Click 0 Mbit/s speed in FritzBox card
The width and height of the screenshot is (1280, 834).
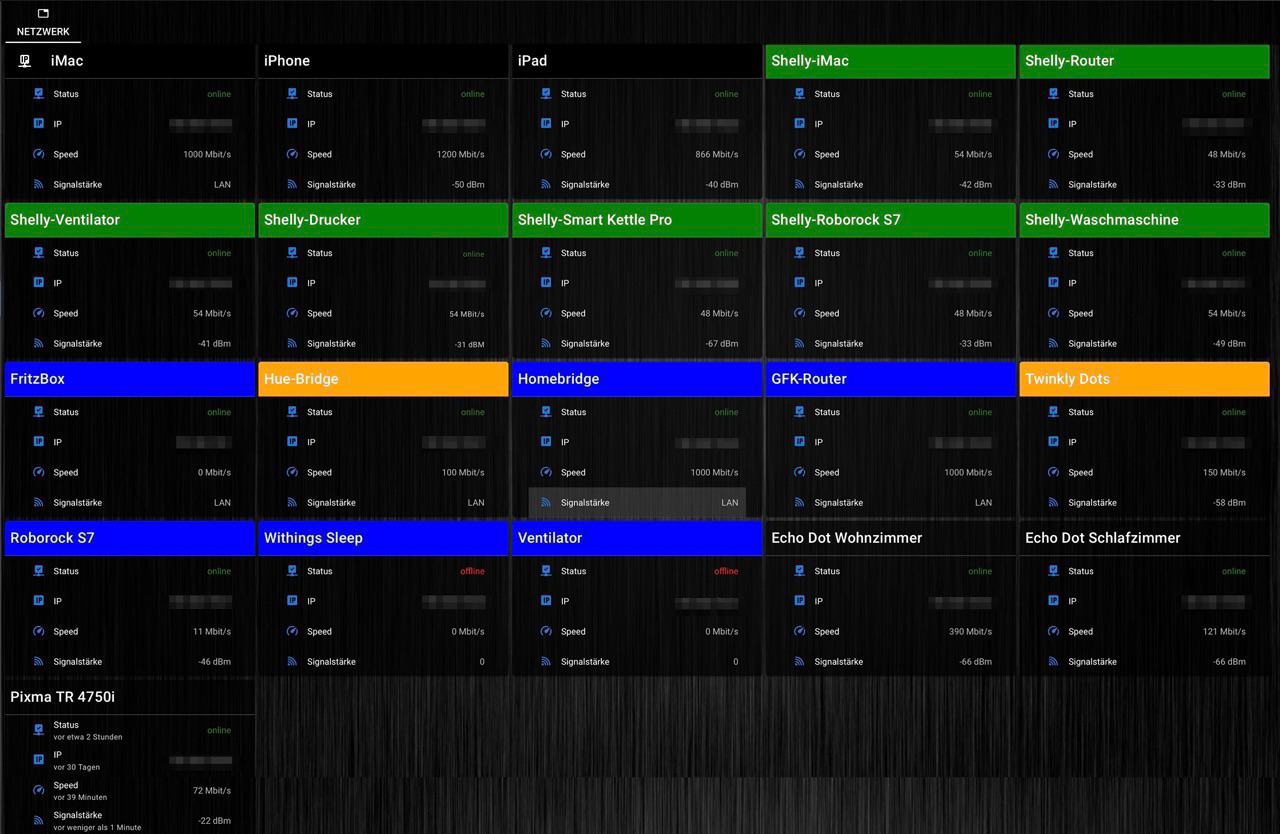(x=214, y=472)
